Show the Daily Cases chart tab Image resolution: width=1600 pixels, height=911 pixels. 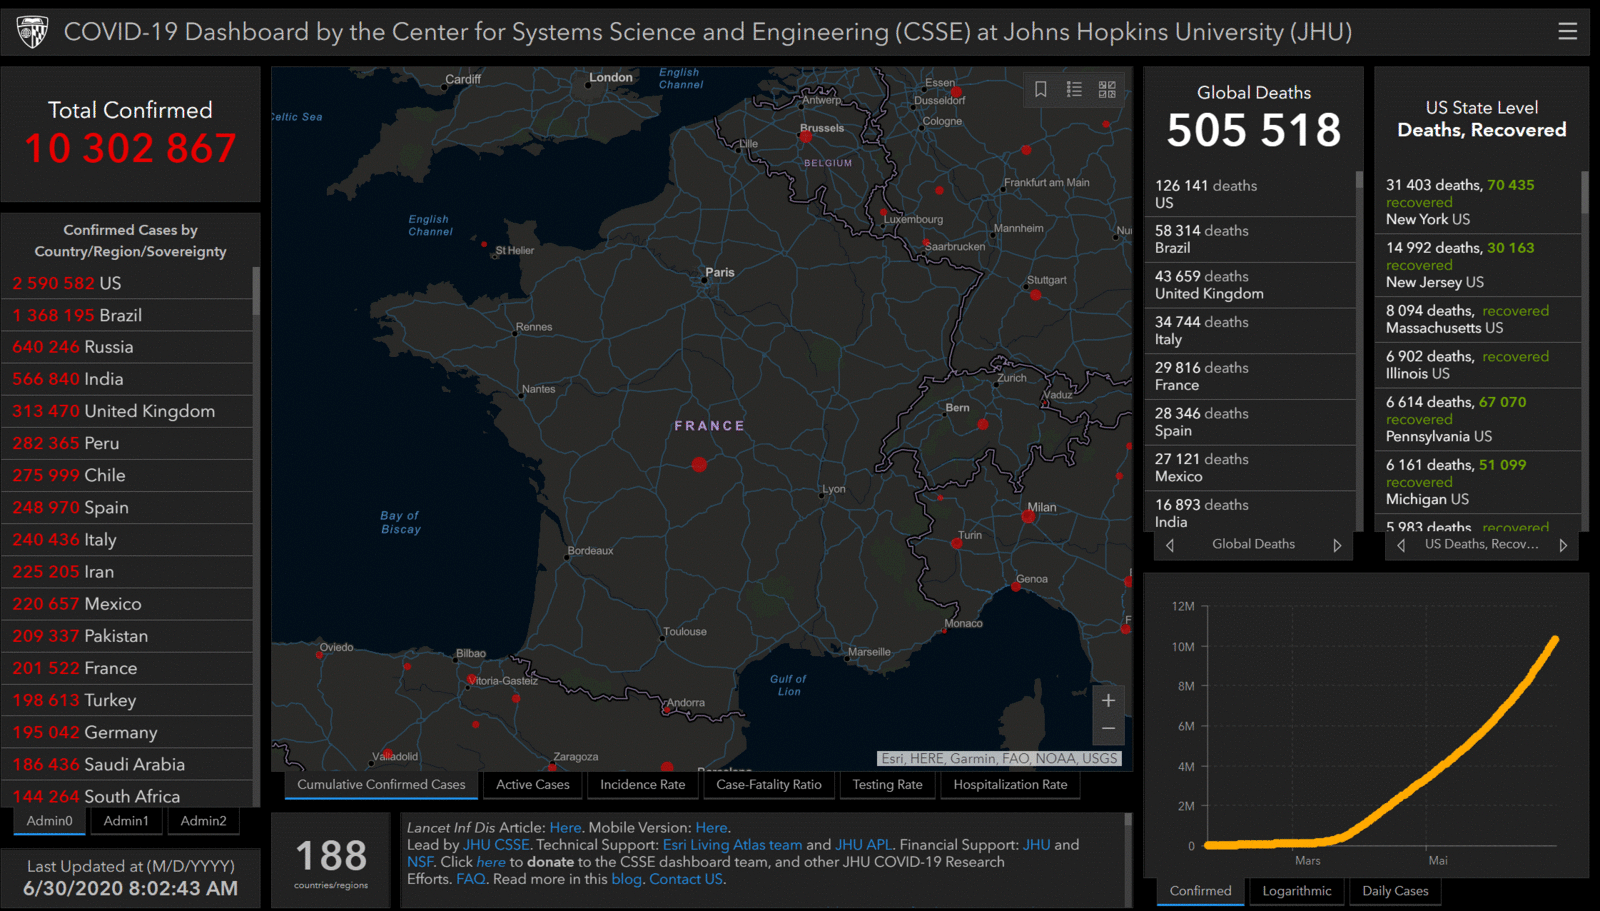pyautogui.click(x=1396, y=891)
